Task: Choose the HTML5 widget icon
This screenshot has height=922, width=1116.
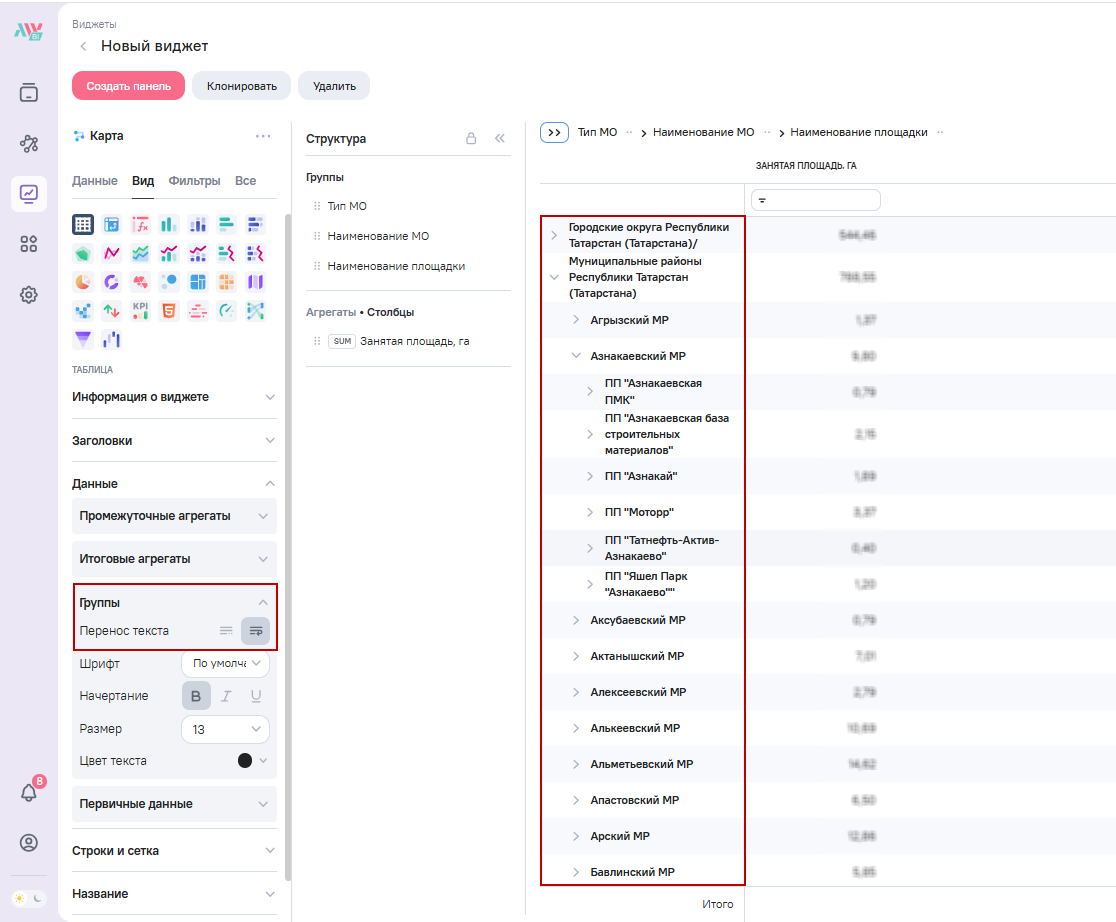Action: pos(169,310)
